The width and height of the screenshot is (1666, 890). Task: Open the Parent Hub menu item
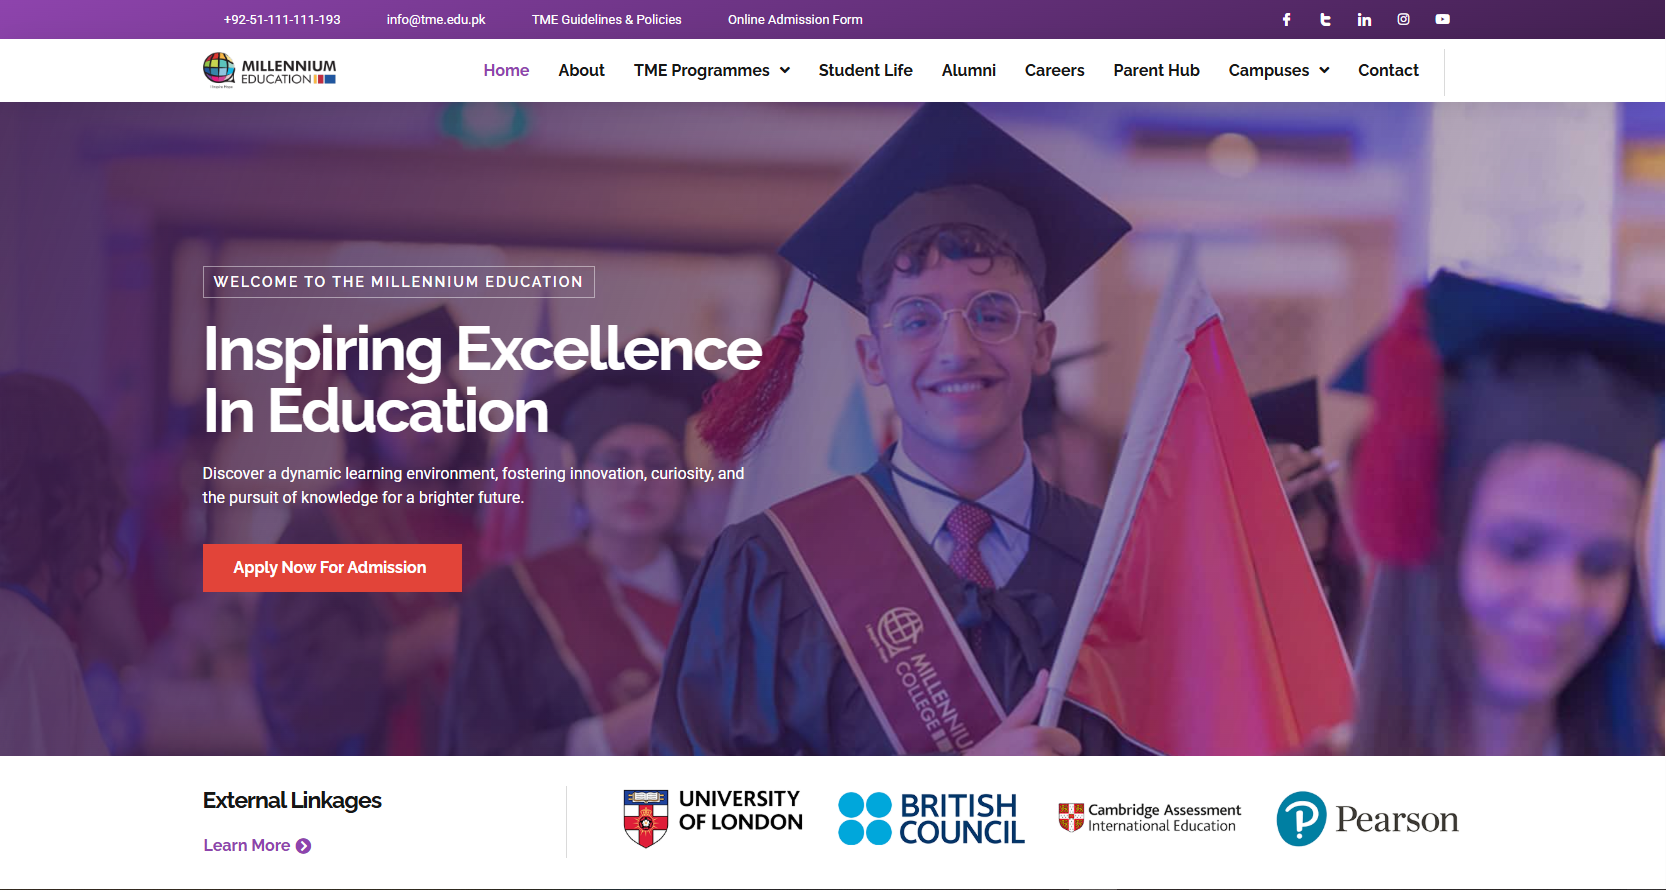pyautogui.click(x=1156, y=70)
